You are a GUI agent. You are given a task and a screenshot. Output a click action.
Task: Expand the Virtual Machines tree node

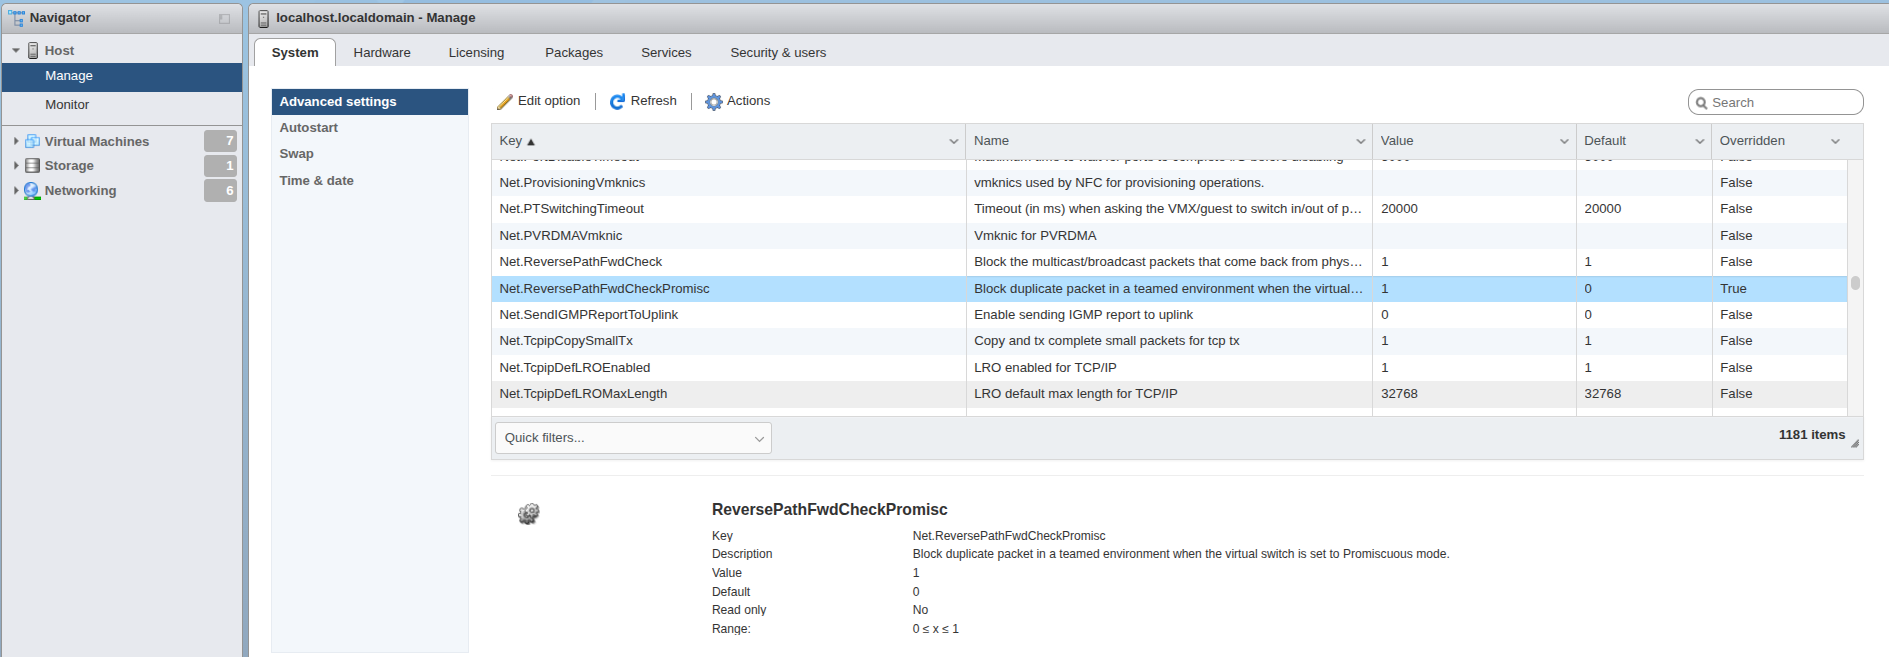point(16,142)
